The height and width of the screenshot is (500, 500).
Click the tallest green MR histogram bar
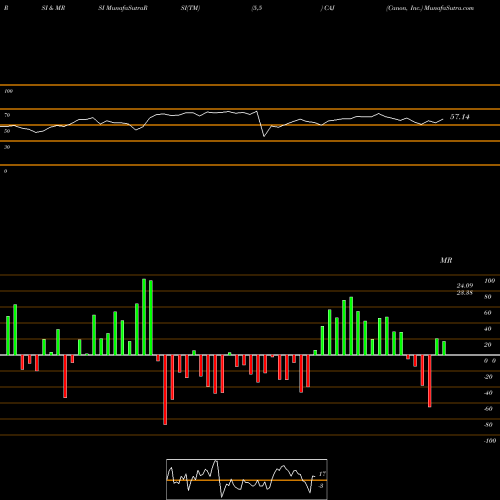point(144,317)
